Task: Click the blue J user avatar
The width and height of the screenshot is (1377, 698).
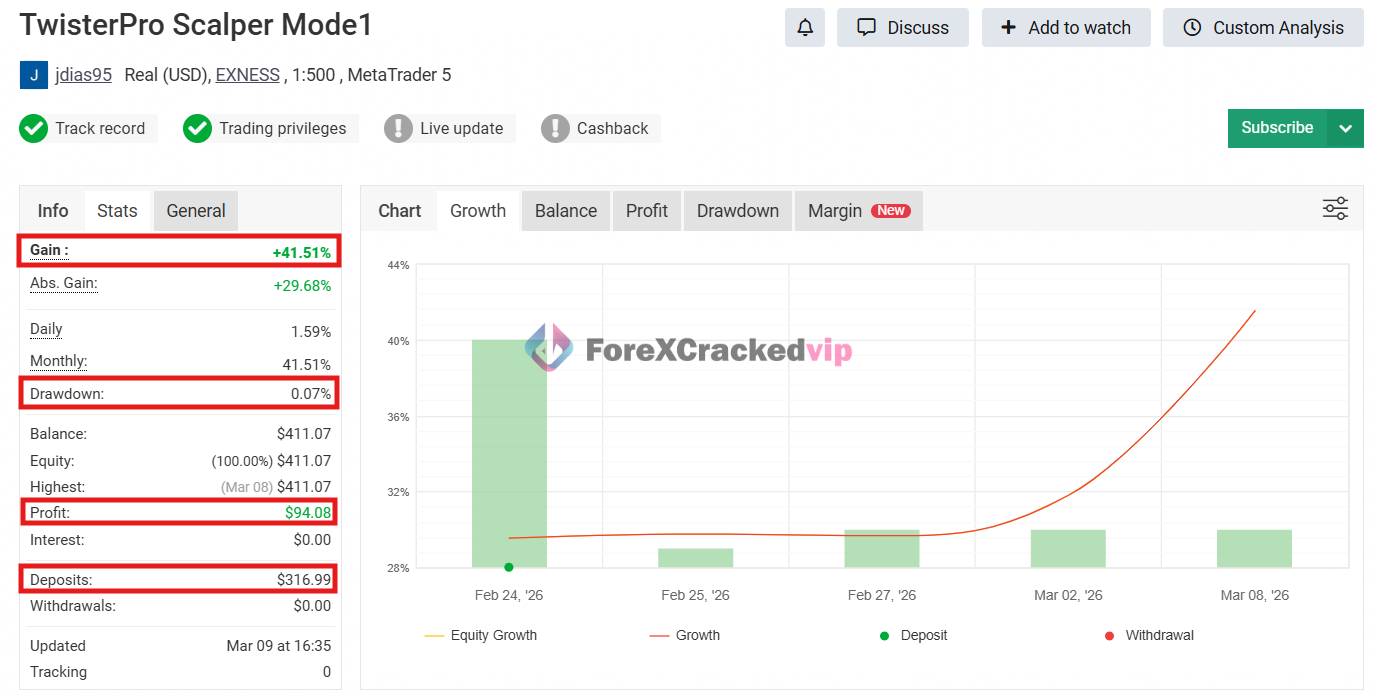Action: (x=33, y=75)
